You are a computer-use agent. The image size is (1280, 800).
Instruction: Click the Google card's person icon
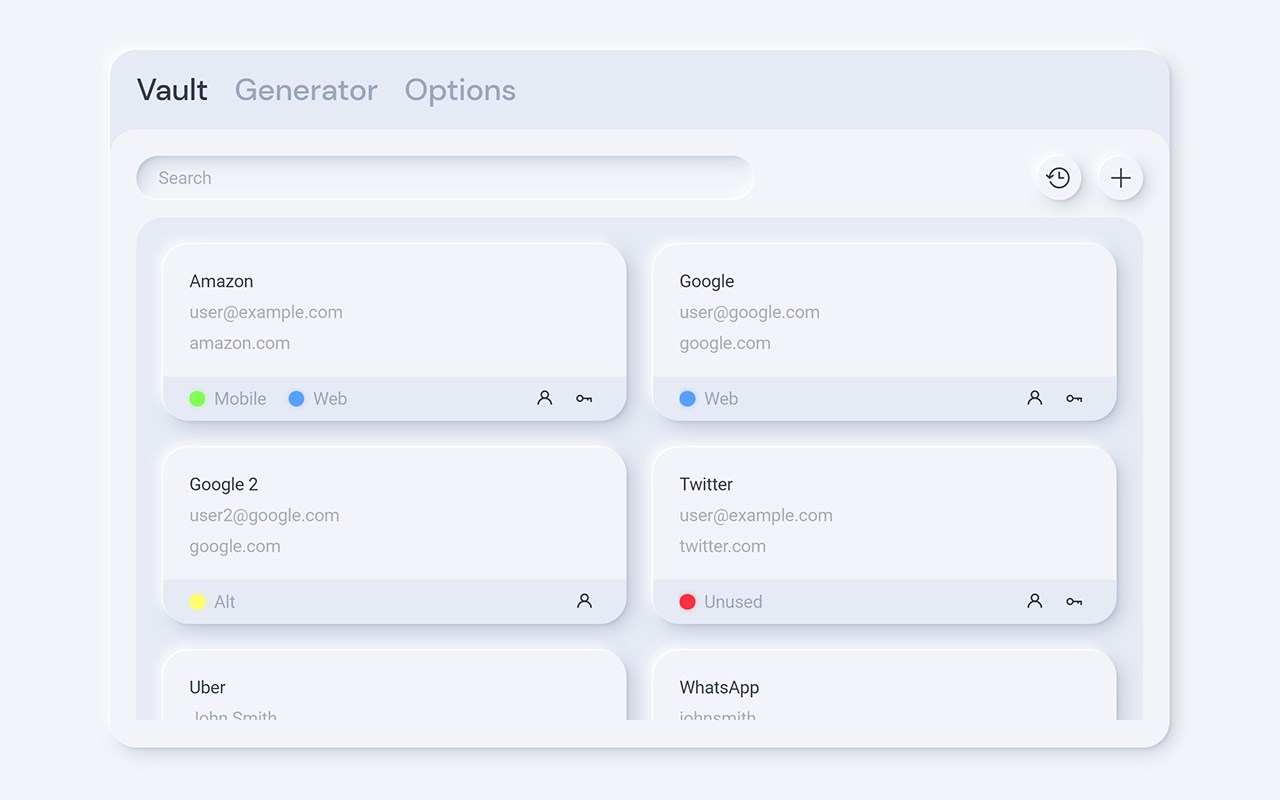[x=1034, y=398]
